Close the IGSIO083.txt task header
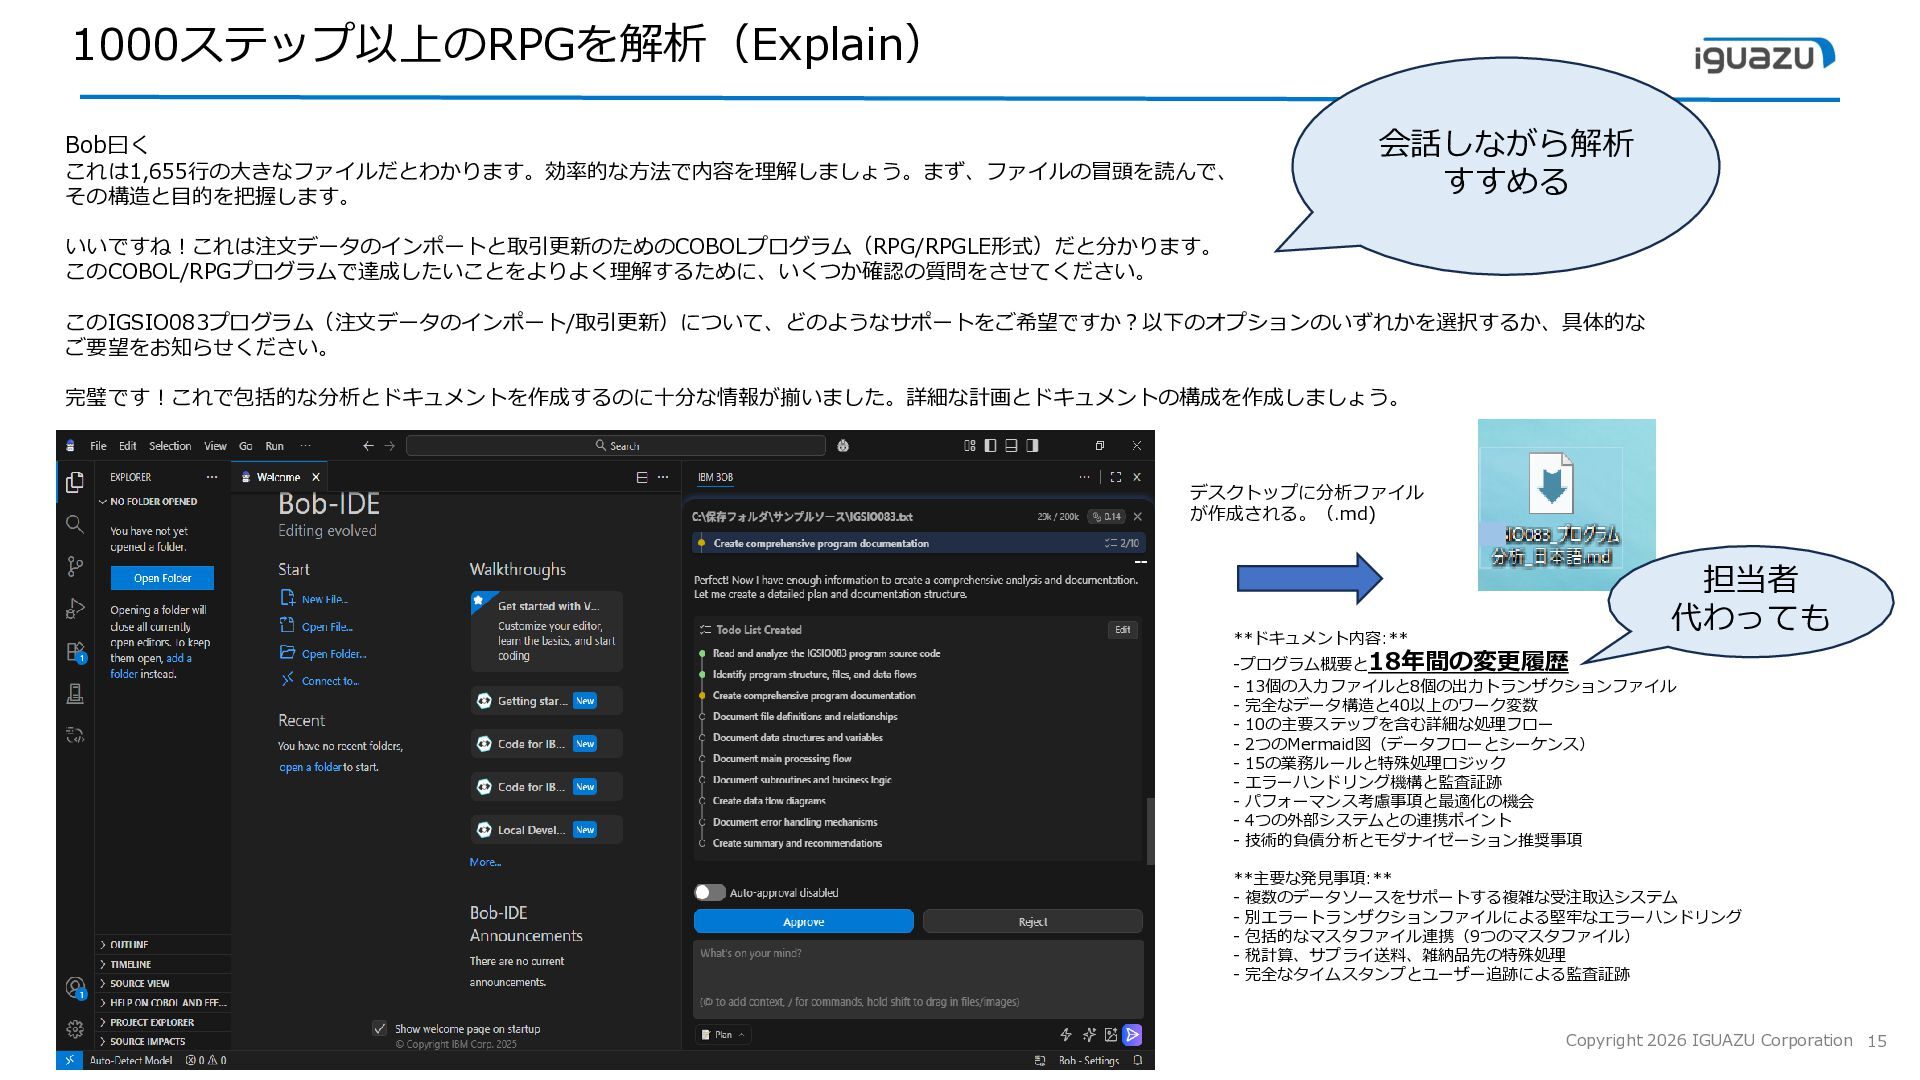 [1137, 517]
